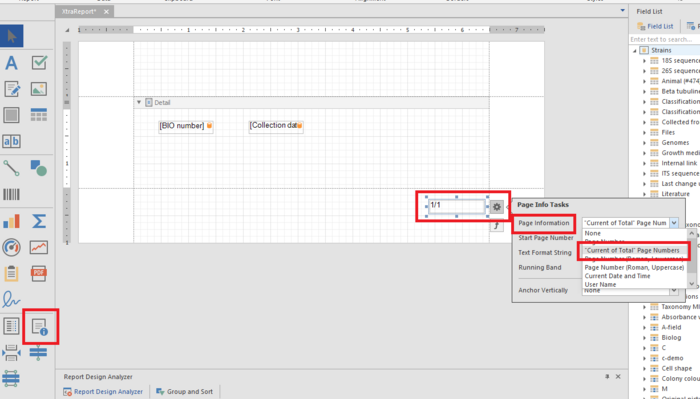
Task: Select User Name from page info list
Action: click(x=600, y=284)
